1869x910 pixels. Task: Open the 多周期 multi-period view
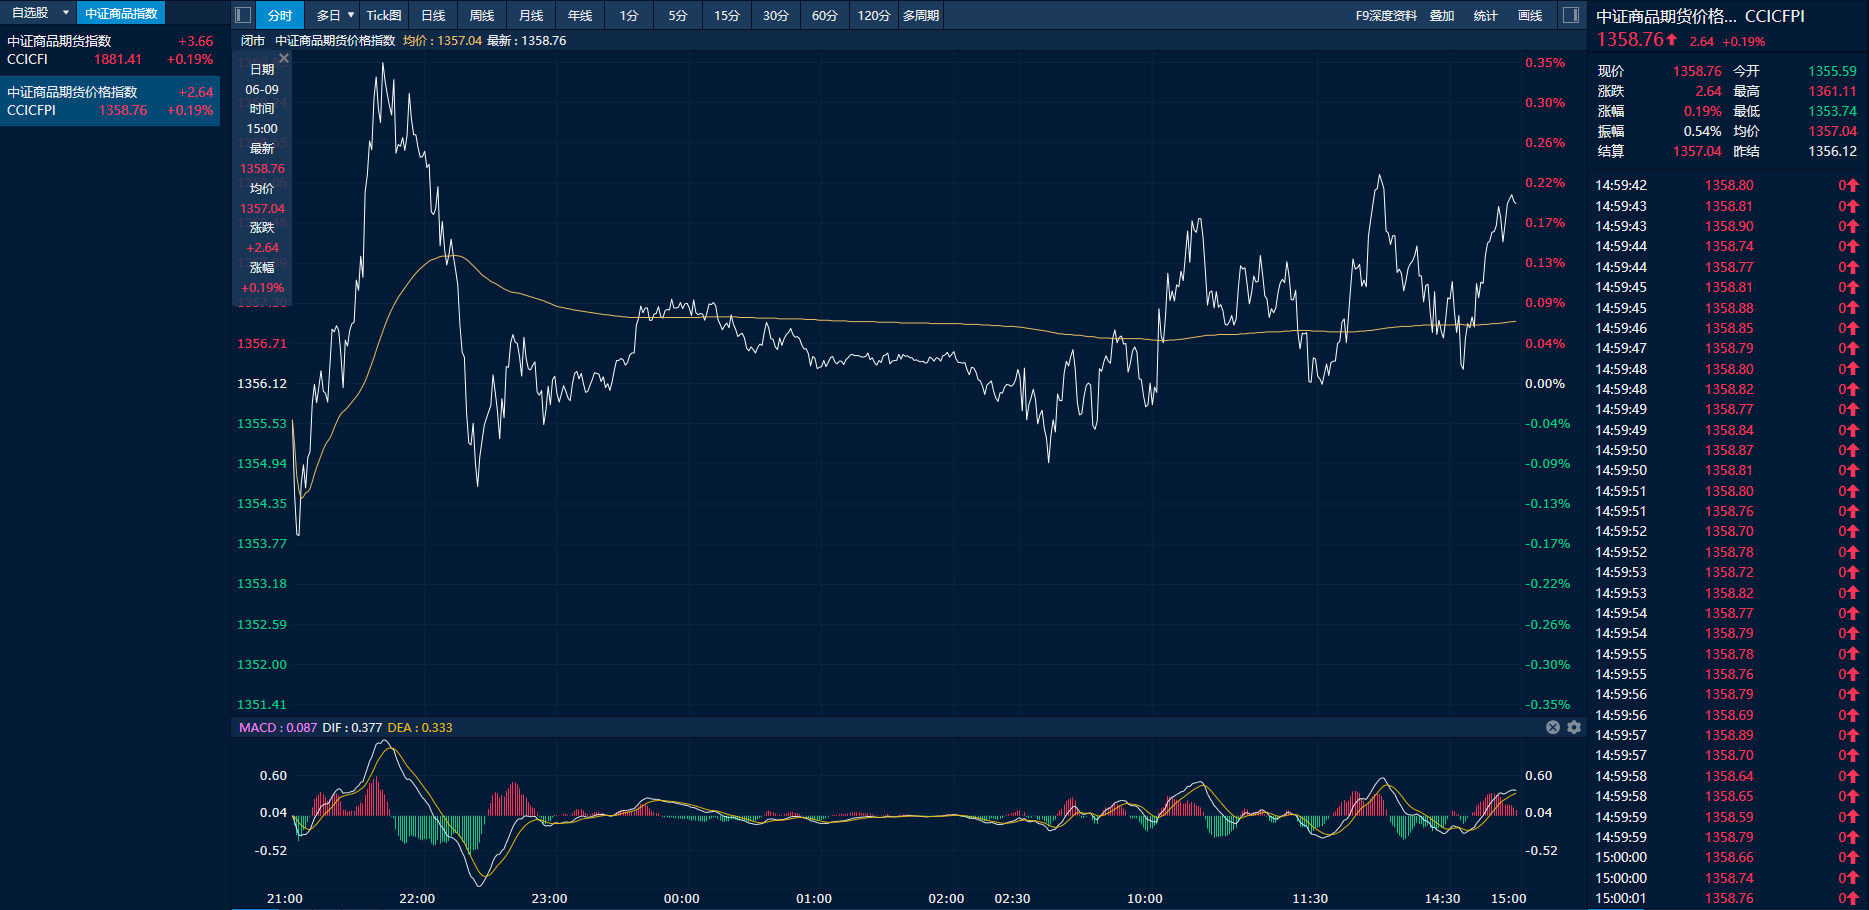coord(920,15)
